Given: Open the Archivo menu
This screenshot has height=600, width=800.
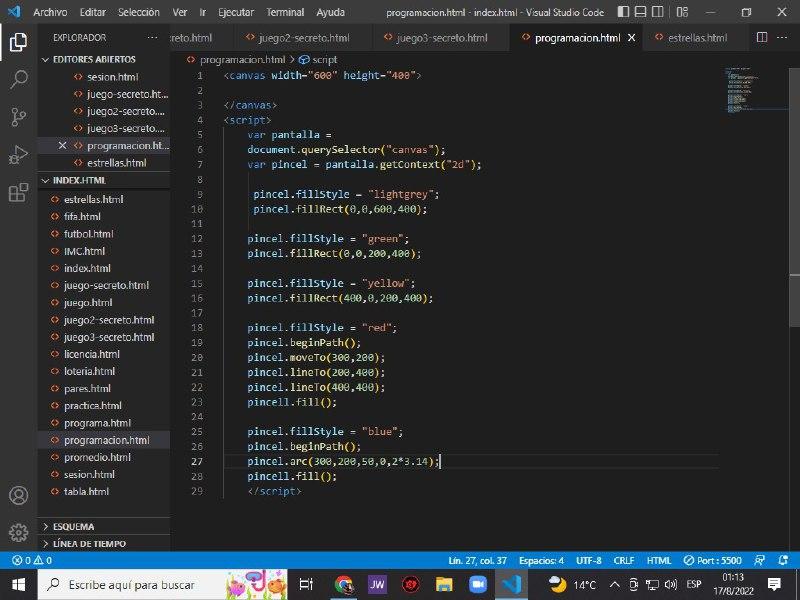Looking at the screenshot, I should (x=50, y=12).
